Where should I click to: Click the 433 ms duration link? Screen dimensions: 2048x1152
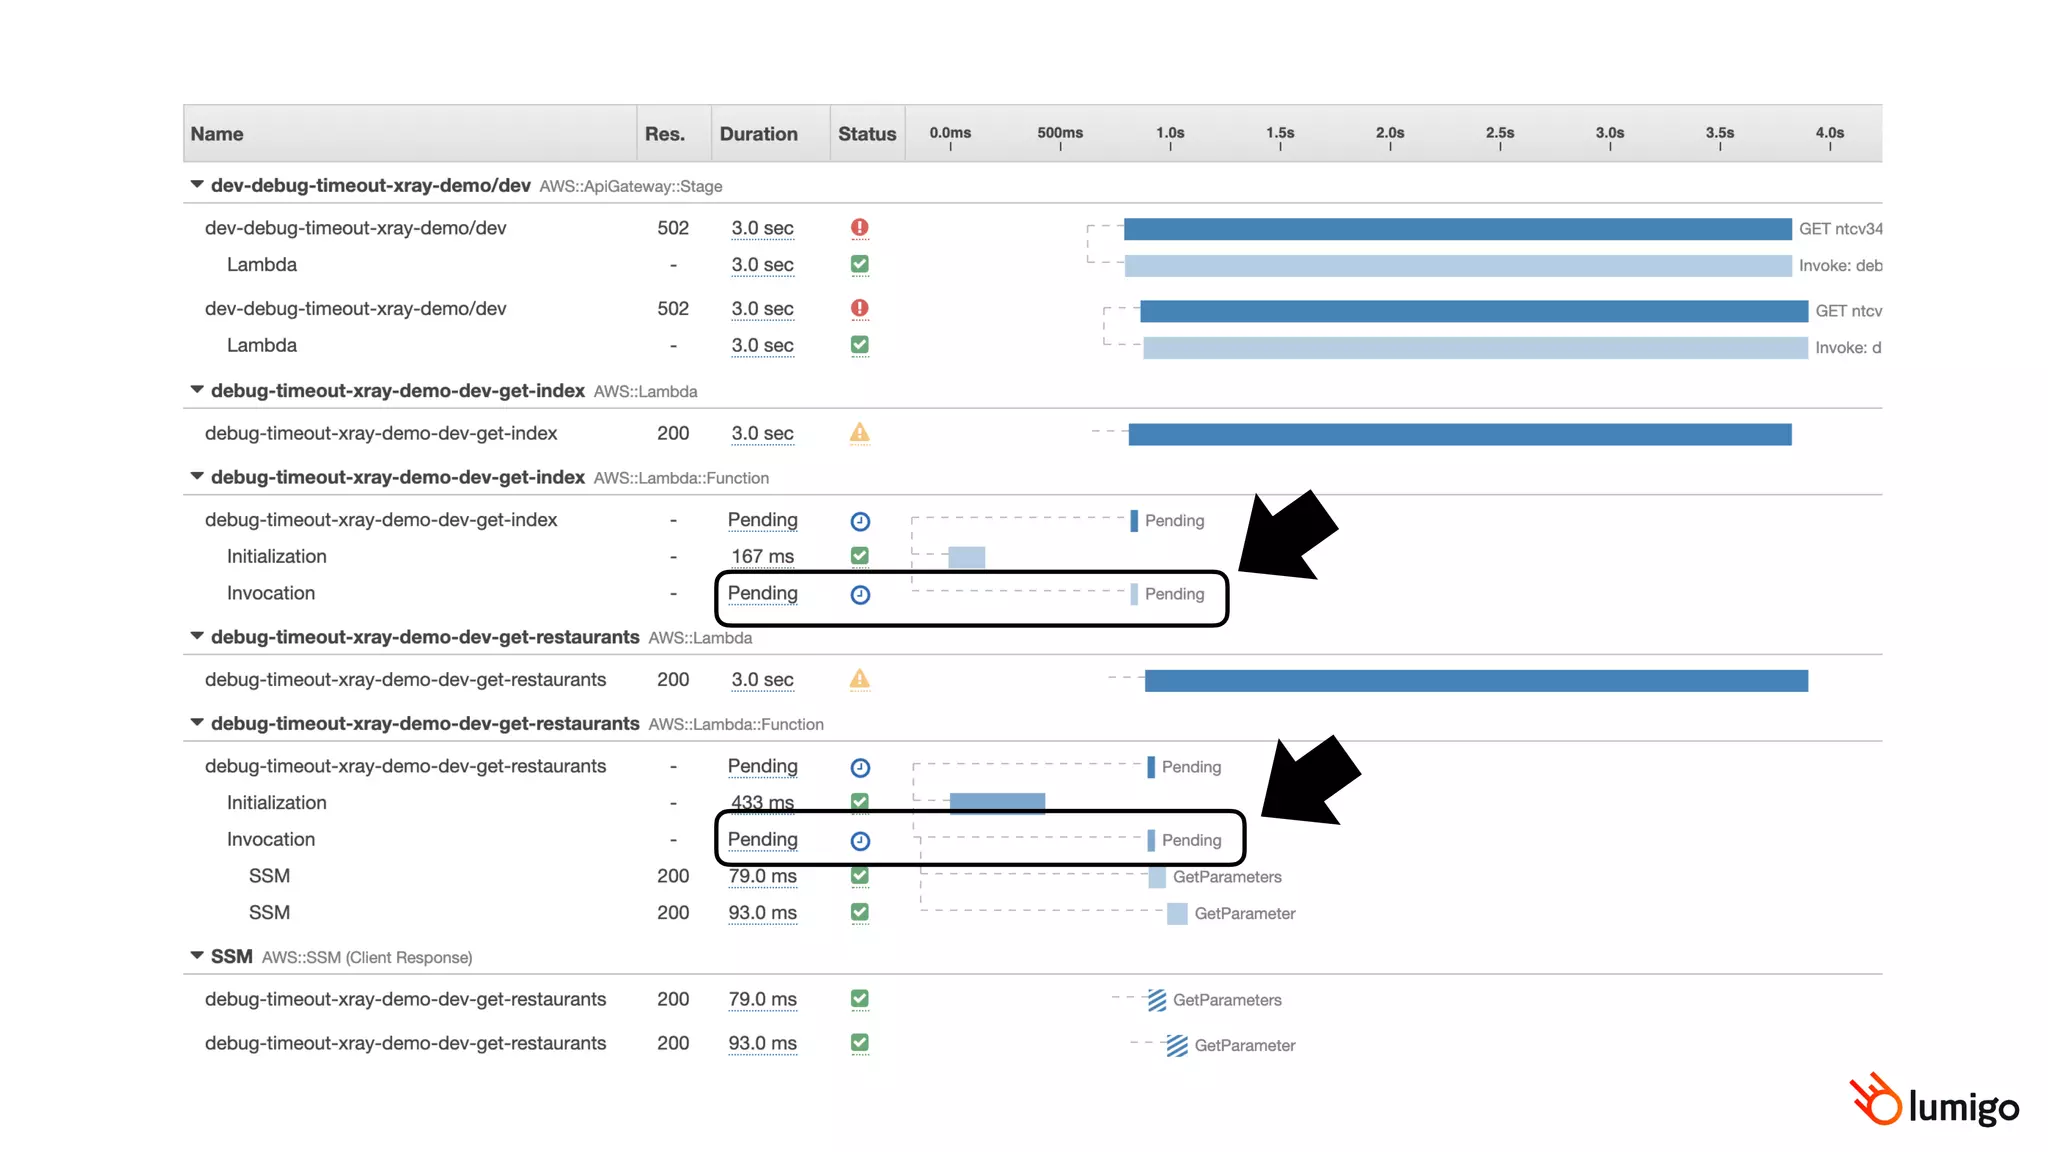(x=762, y=802)
